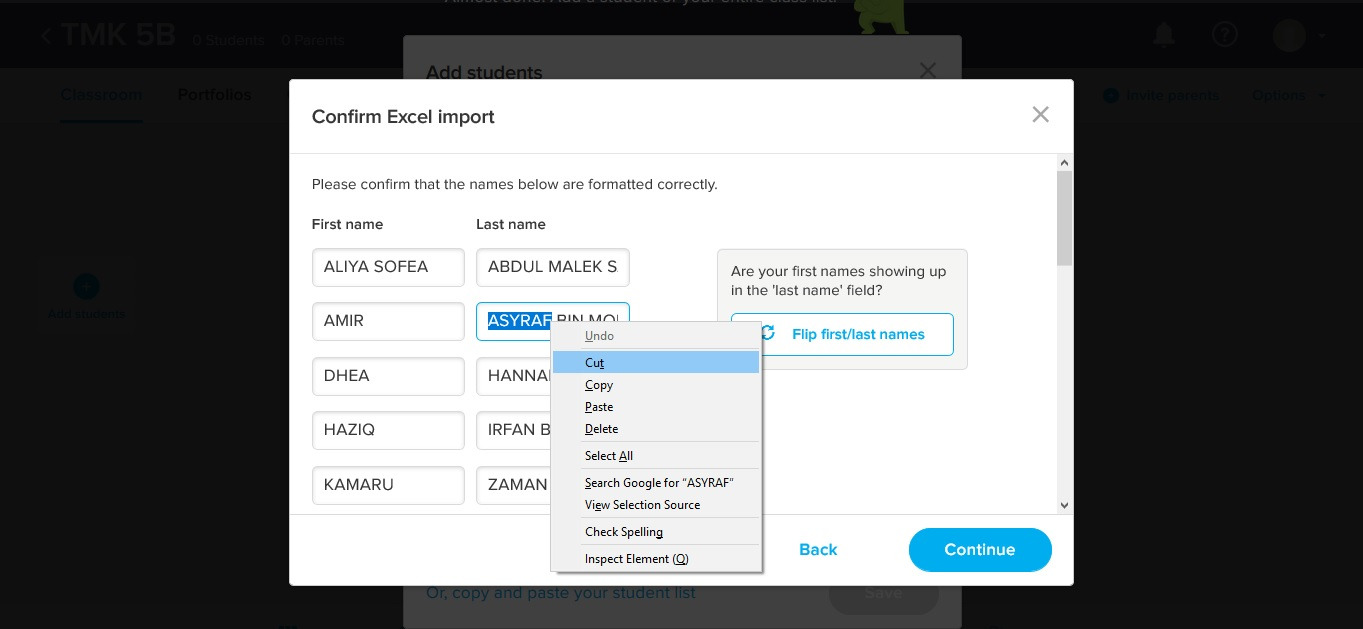Choose Cut from the context menu
The height and width of the screenshot is (629, 1363).
click(595, 363)
